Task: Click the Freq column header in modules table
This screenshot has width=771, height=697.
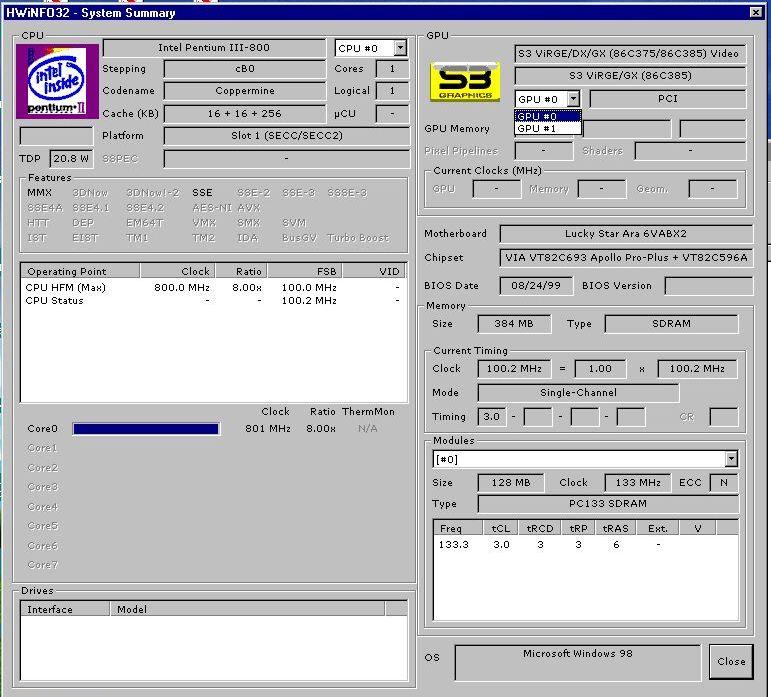Action: [458, 528]
